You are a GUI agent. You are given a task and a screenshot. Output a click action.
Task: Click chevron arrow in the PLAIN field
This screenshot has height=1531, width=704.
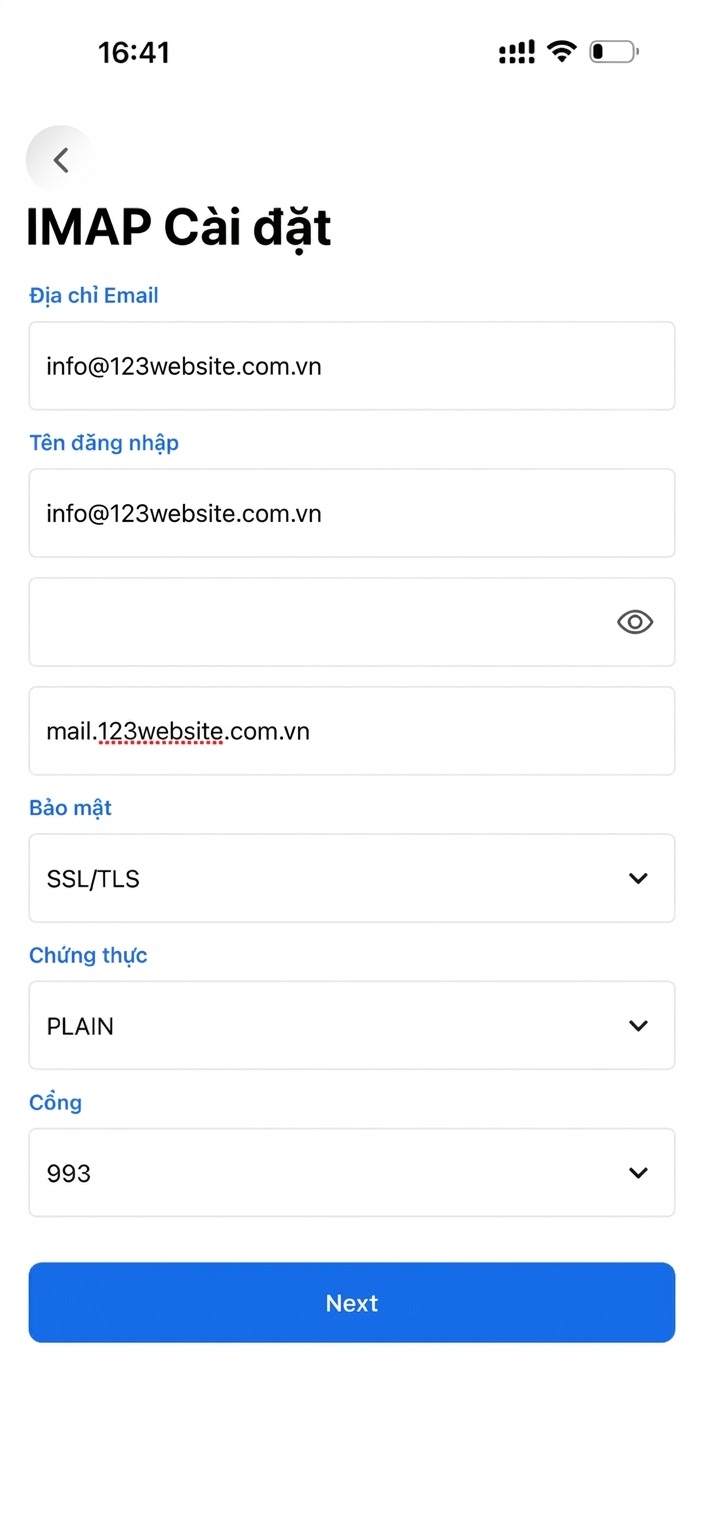tap(638, 1025)
